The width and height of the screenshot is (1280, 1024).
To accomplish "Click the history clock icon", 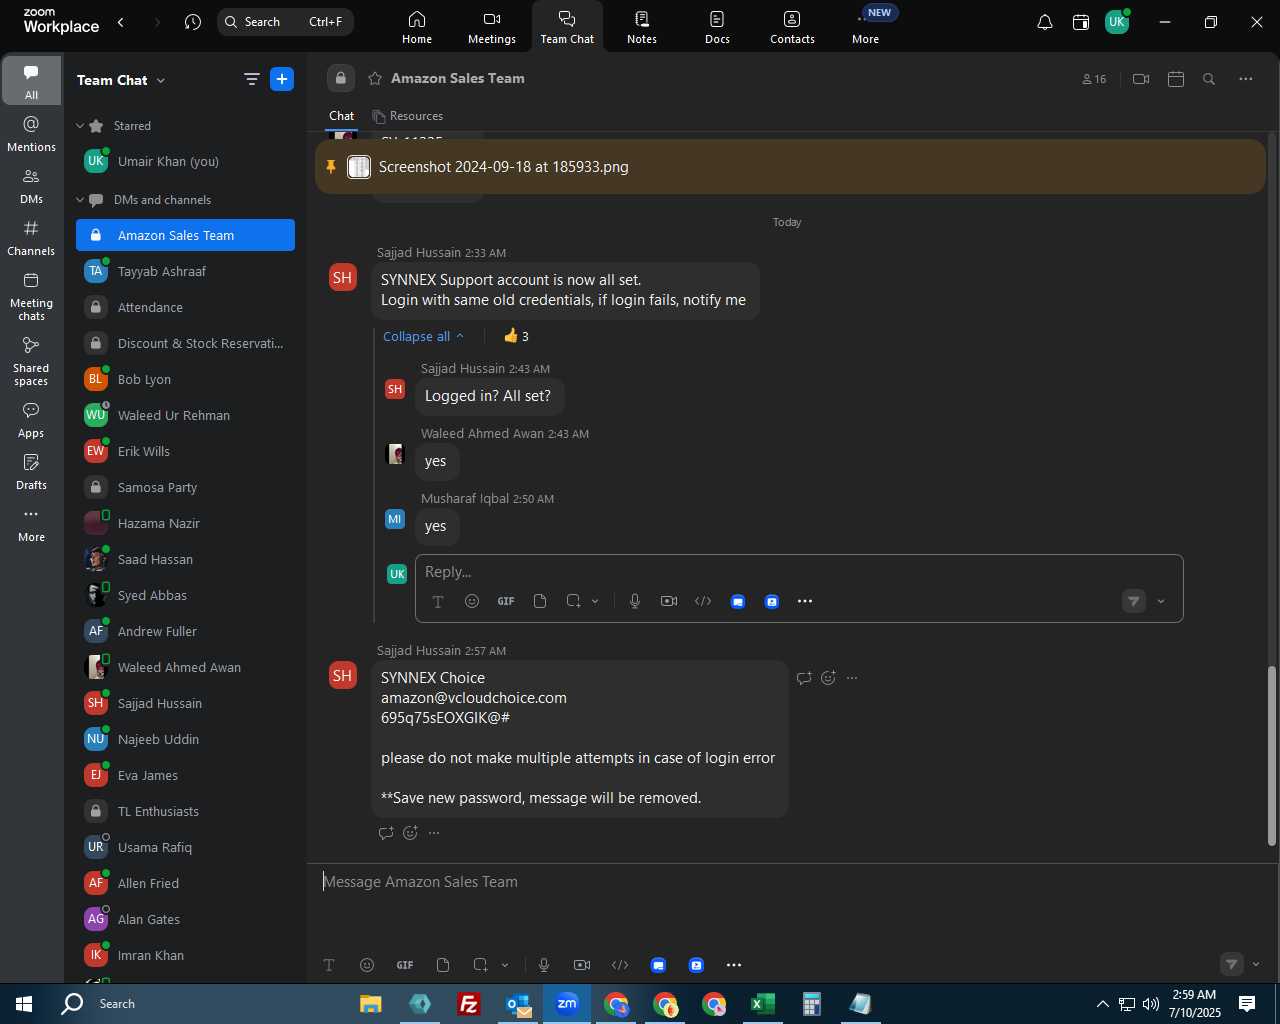I will click(x=193, y=22).
